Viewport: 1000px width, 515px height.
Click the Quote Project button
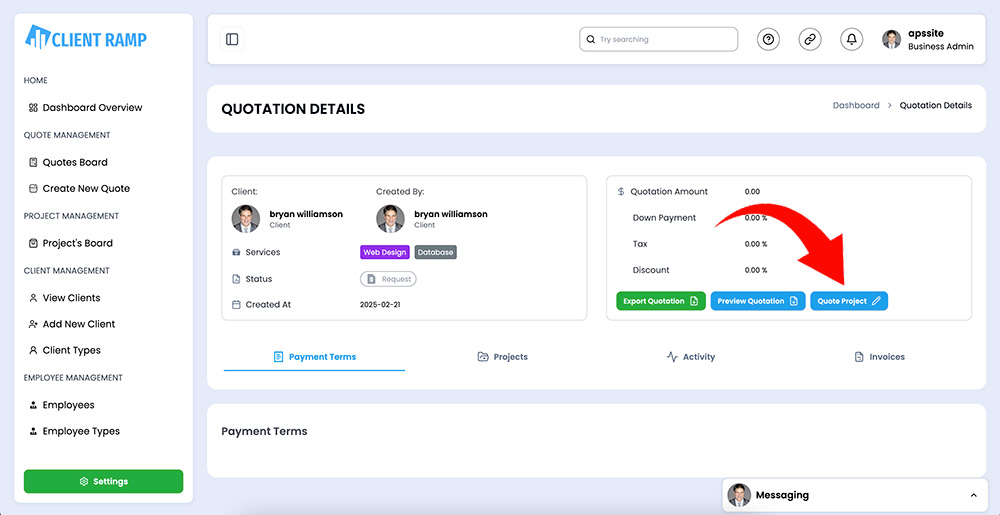[849, 301]
